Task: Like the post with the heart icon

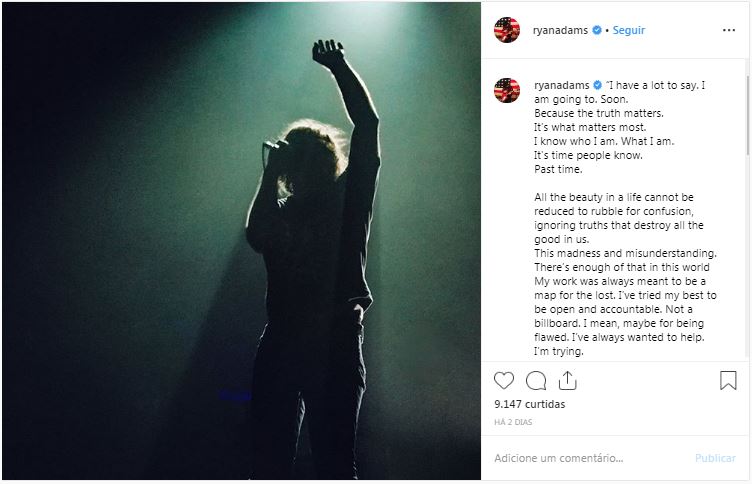Action: click(504, 381)
